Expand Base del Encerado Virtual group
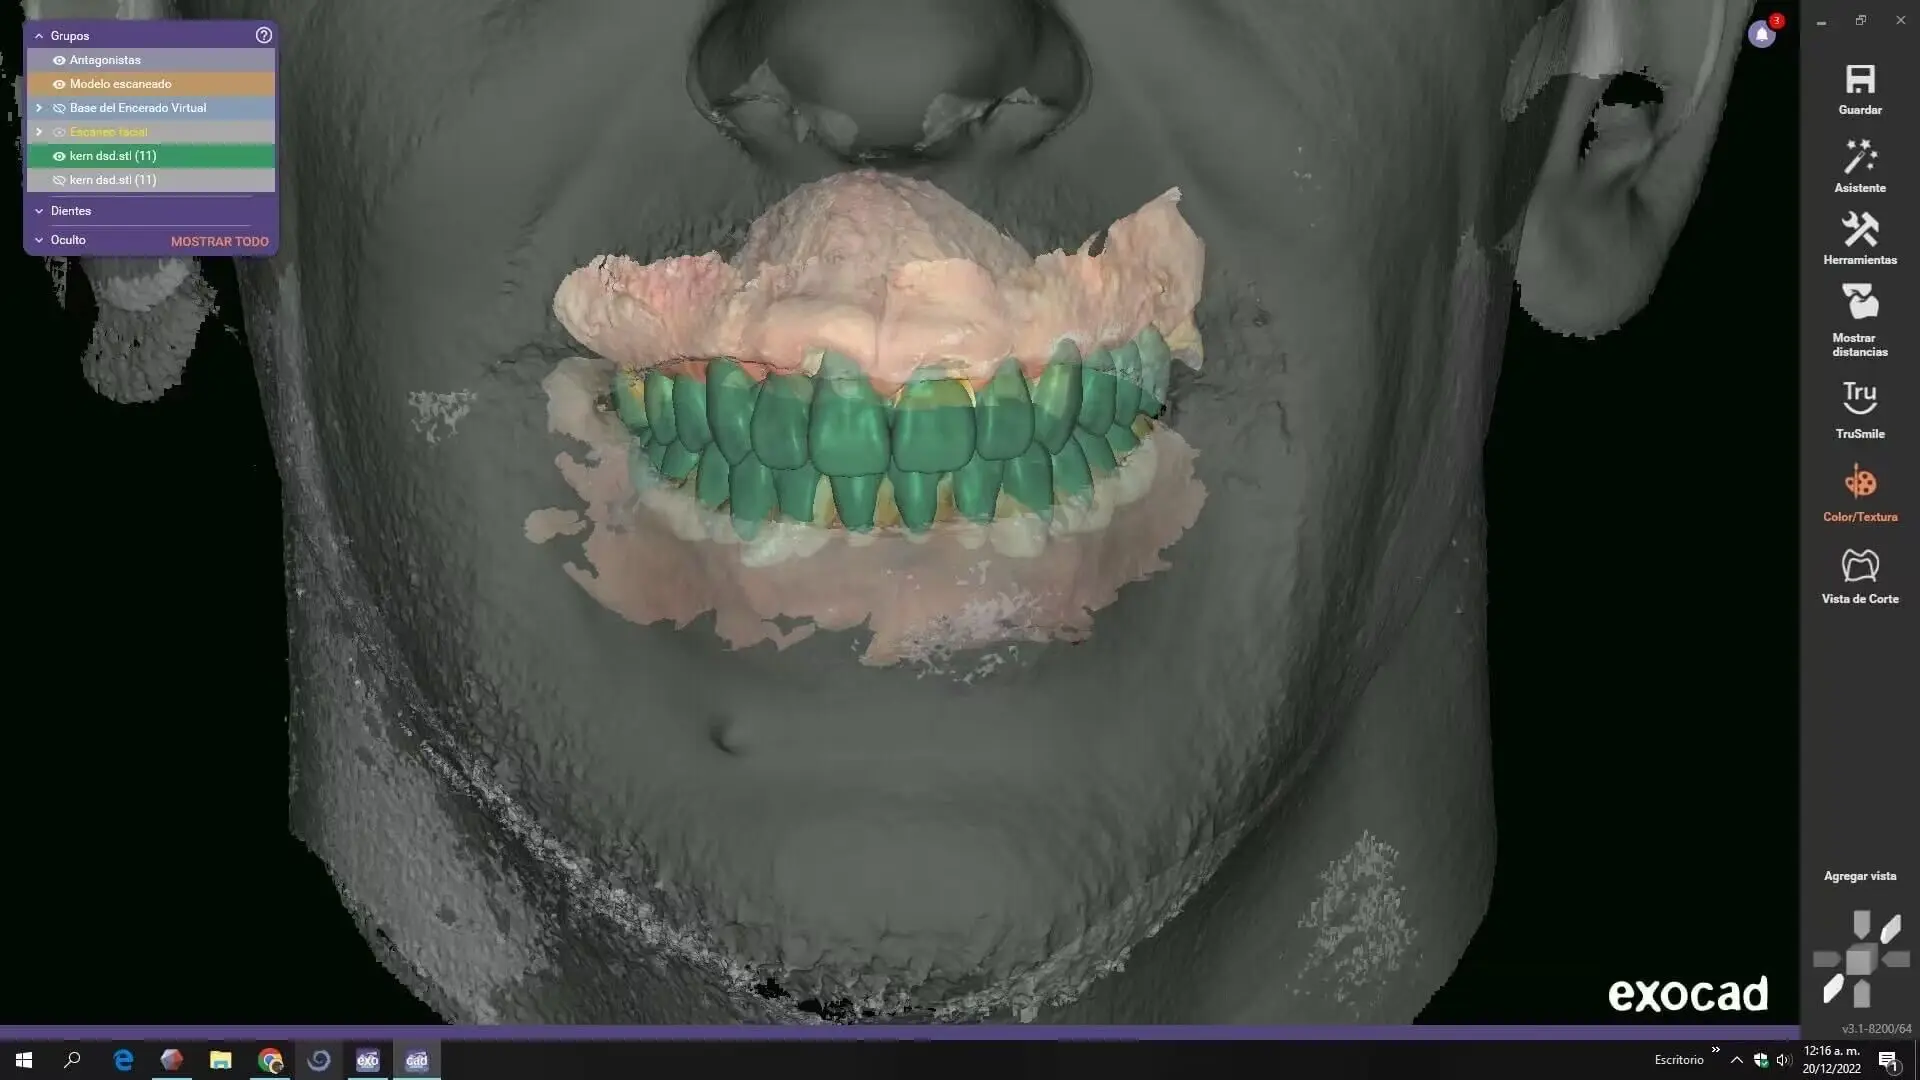The image size is (1920, 1080). [39, 108]
